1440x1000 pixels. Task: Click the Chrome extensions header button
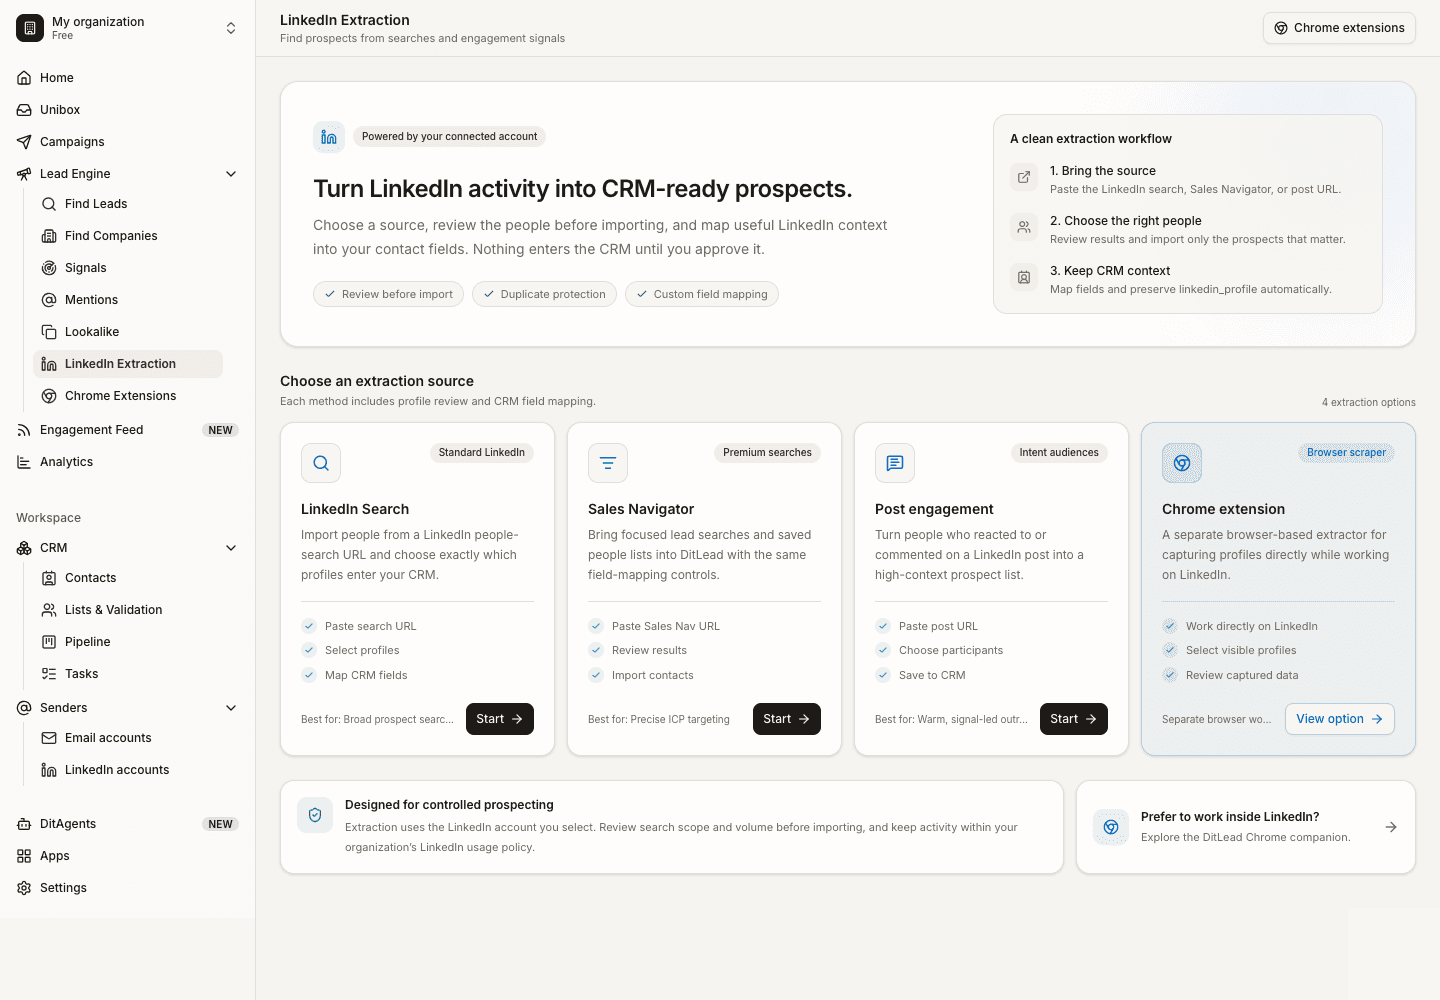[x=1339, y=28]
